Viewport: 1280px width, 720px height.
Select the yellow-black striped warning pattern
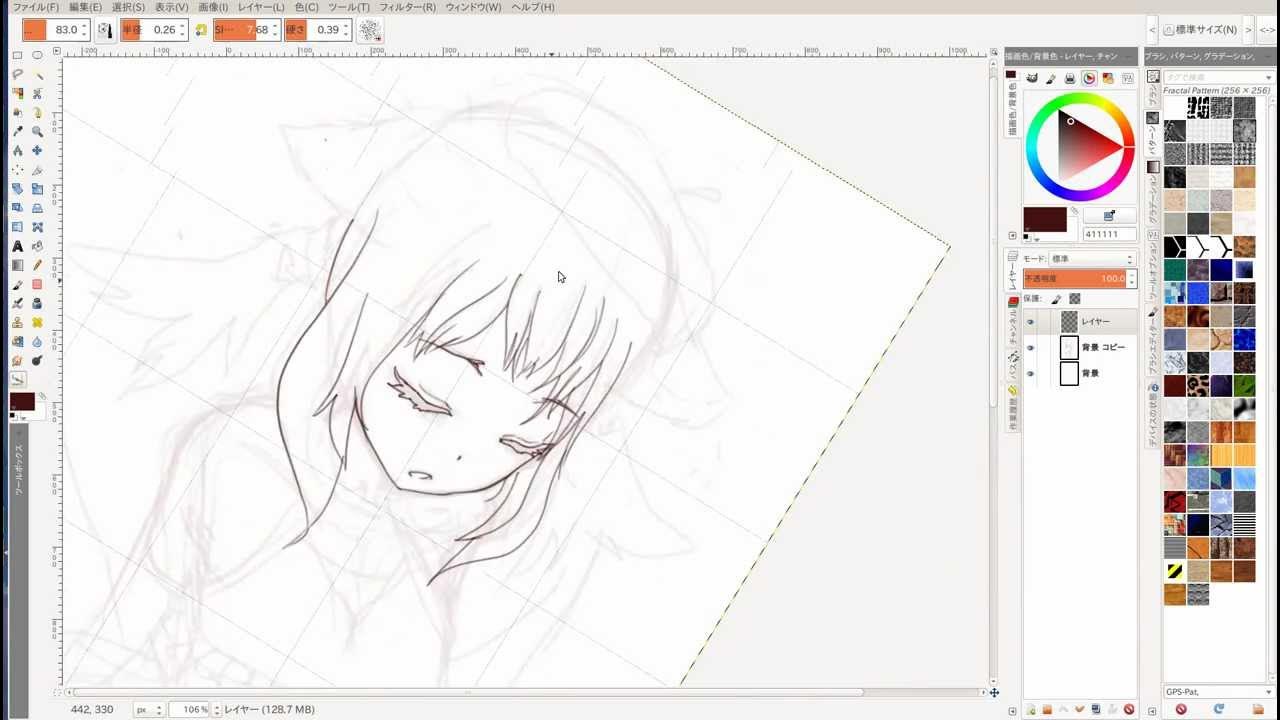(x=1175, y=572)
